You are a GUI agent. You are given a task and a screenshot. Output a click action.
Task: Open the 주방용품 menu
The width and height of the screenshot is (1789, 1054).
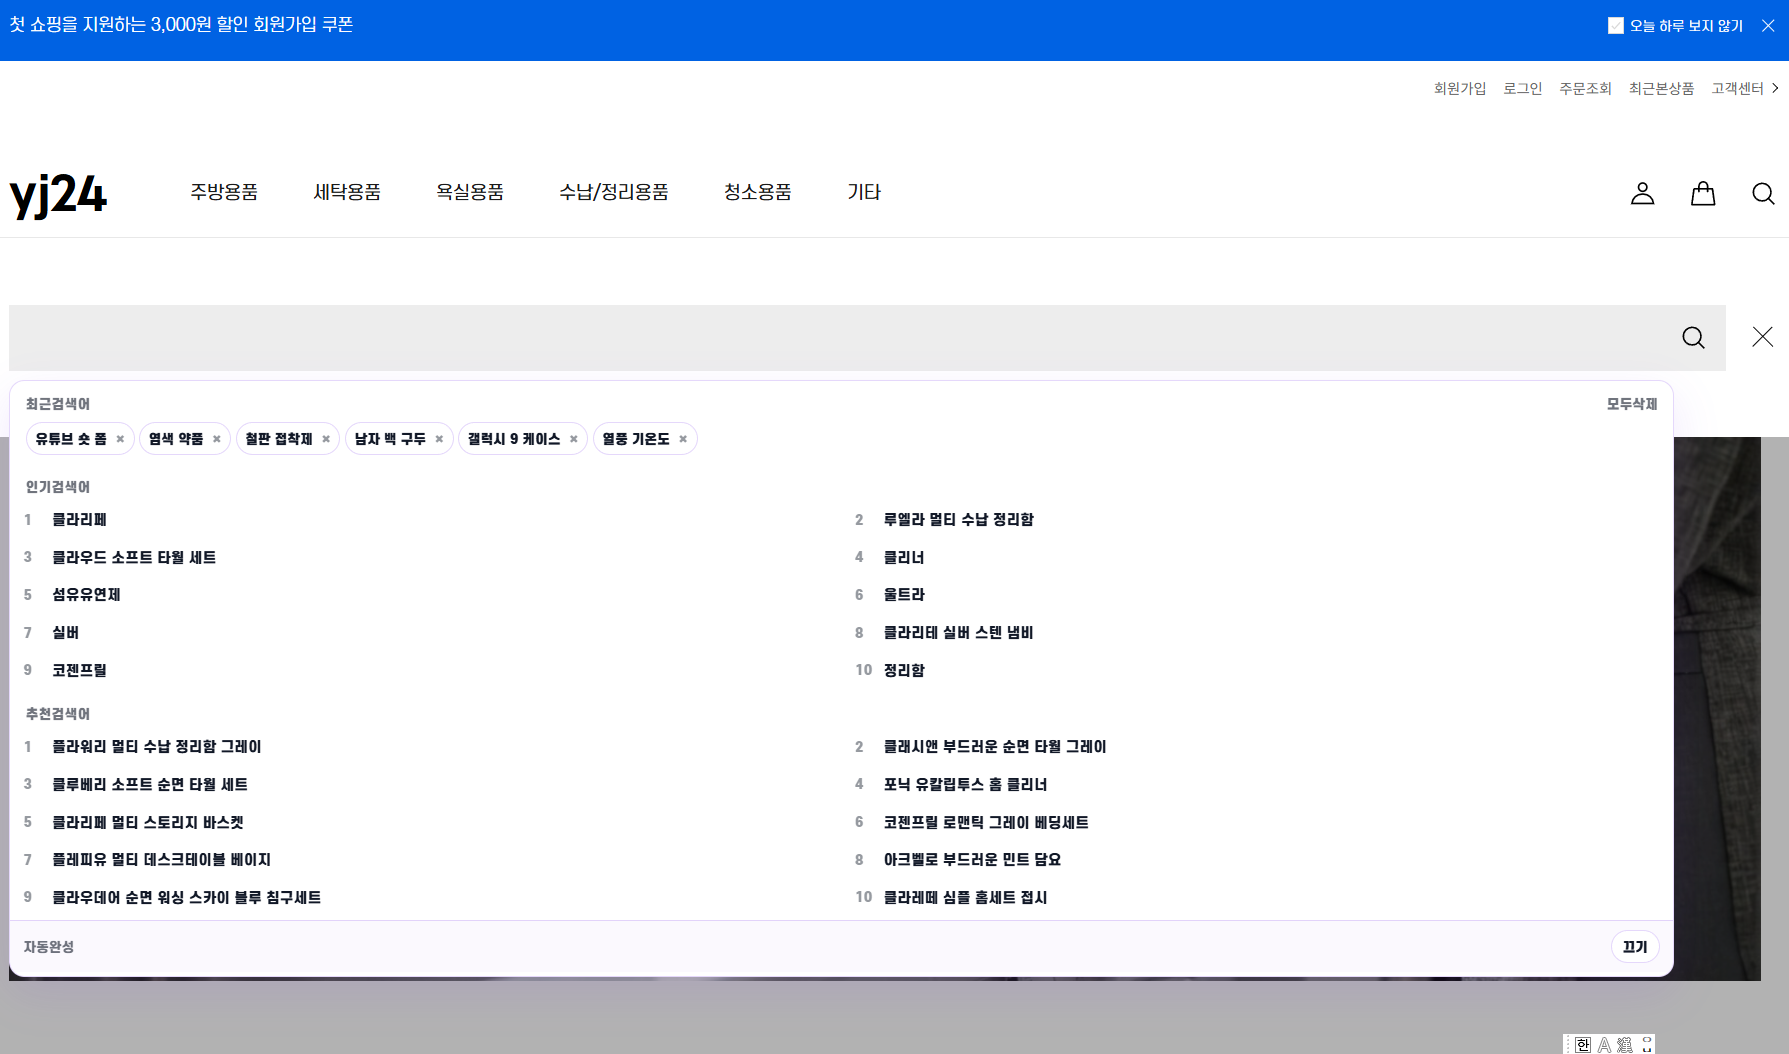[x=225, y=192]
